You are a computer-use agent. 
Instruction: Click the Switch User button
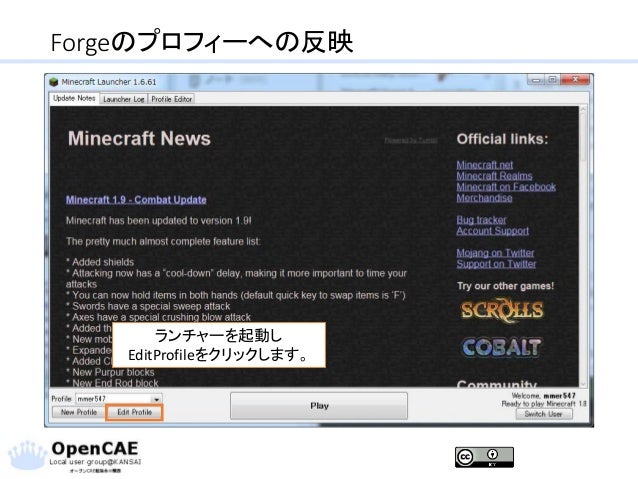(x=544, y=414)
